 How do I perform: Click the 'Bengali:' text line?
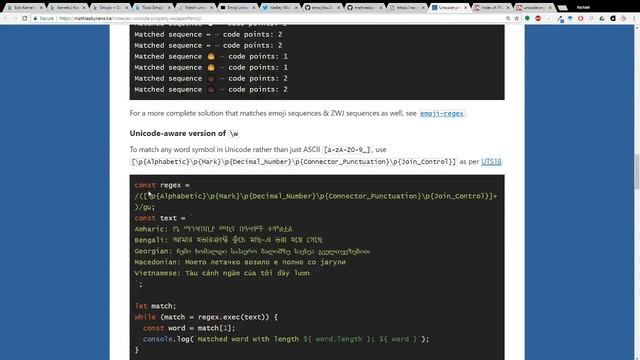click(229, 240)
